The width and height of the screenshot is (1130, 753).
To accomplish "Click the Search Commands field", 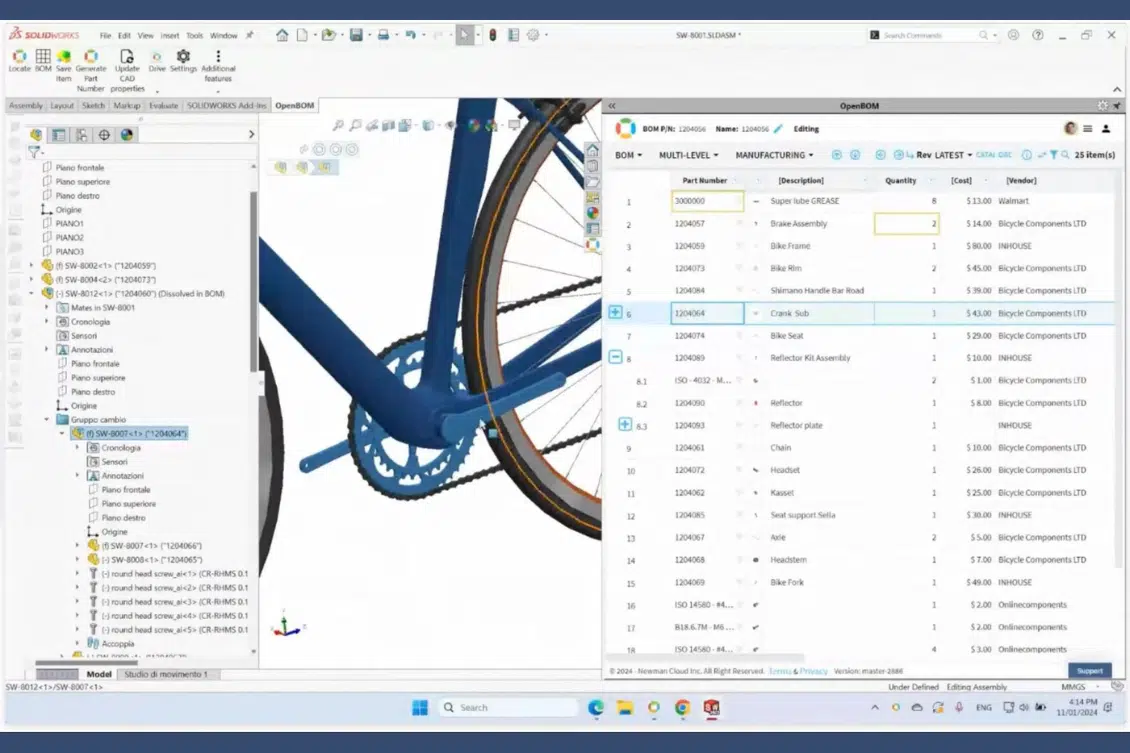I will 926,35.
